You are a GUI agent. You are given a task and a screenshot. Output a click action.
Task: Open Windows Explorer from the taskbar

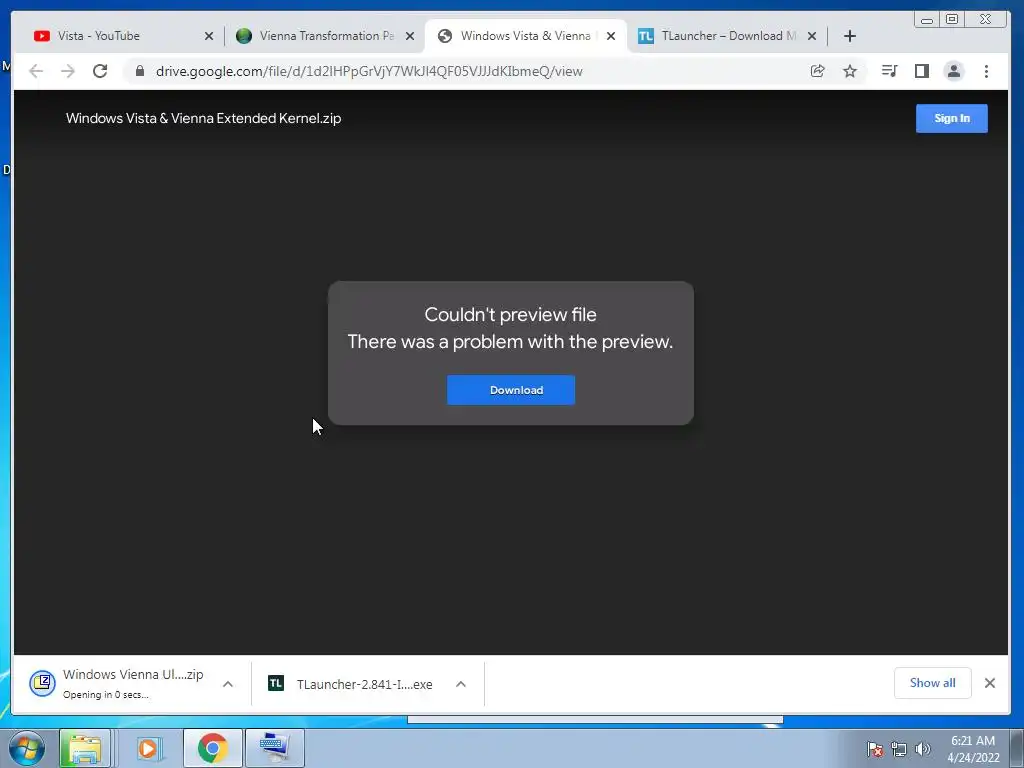pyautogui.click(x=85, y=748)
